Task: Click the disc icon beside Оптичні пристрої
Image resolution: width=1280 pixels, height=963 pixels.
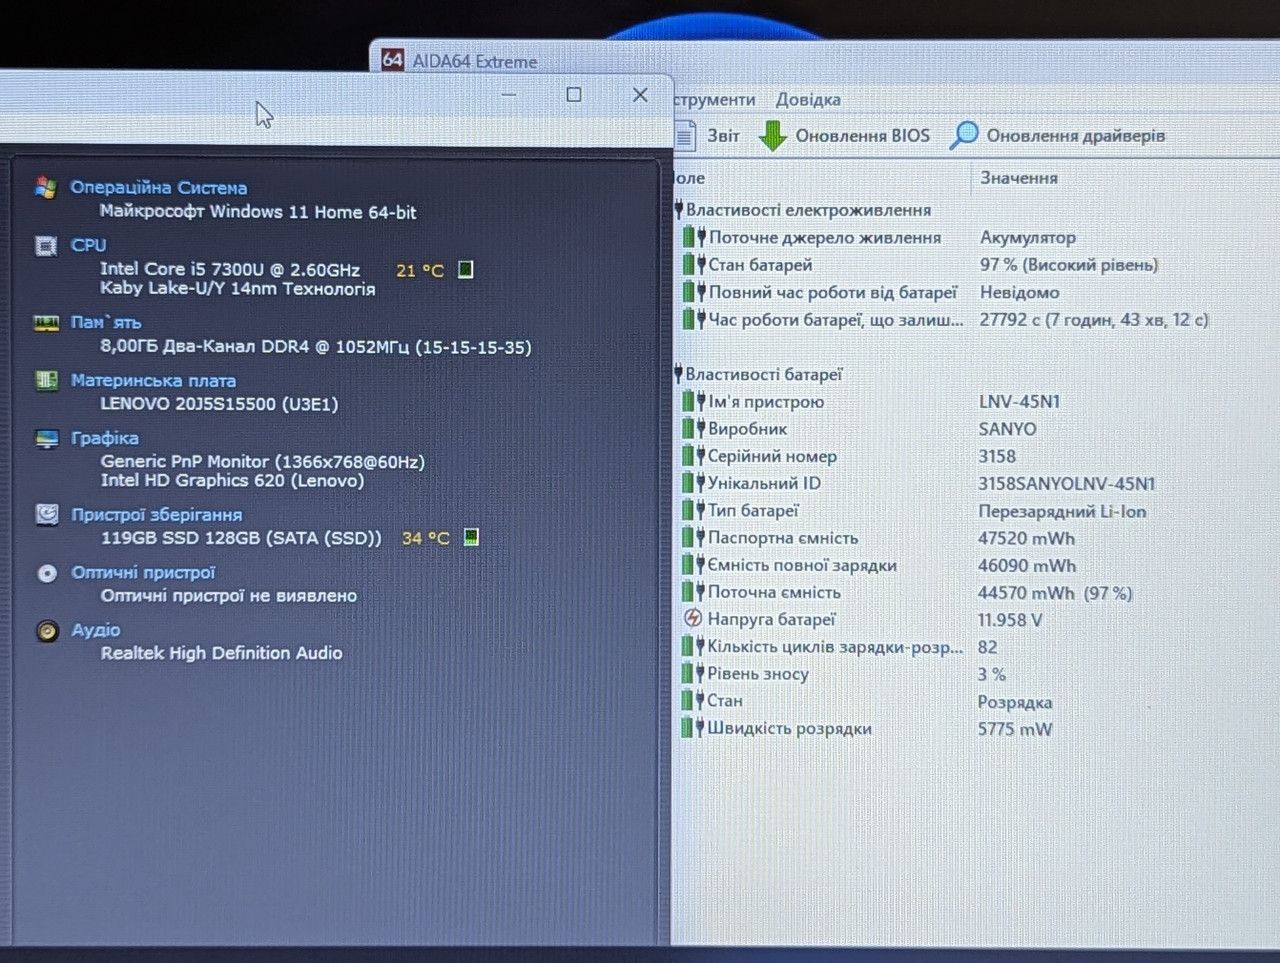Action: (46, 573)
